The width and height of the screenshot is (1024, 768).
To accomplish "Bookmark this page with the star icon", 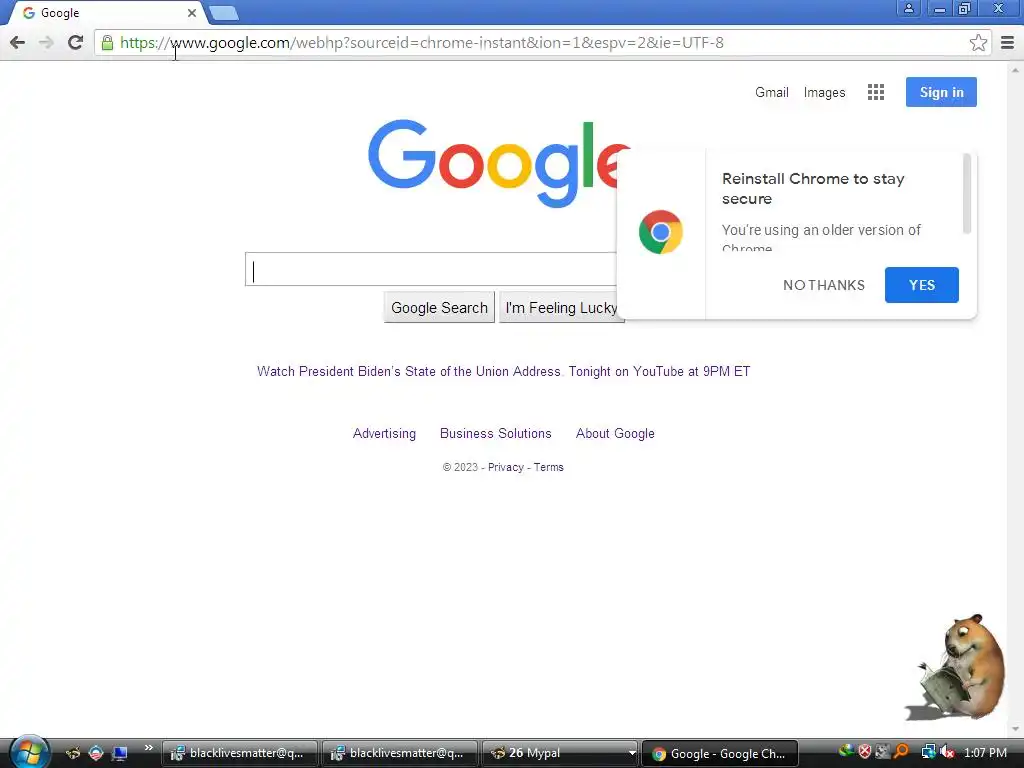I will (978, 43).
